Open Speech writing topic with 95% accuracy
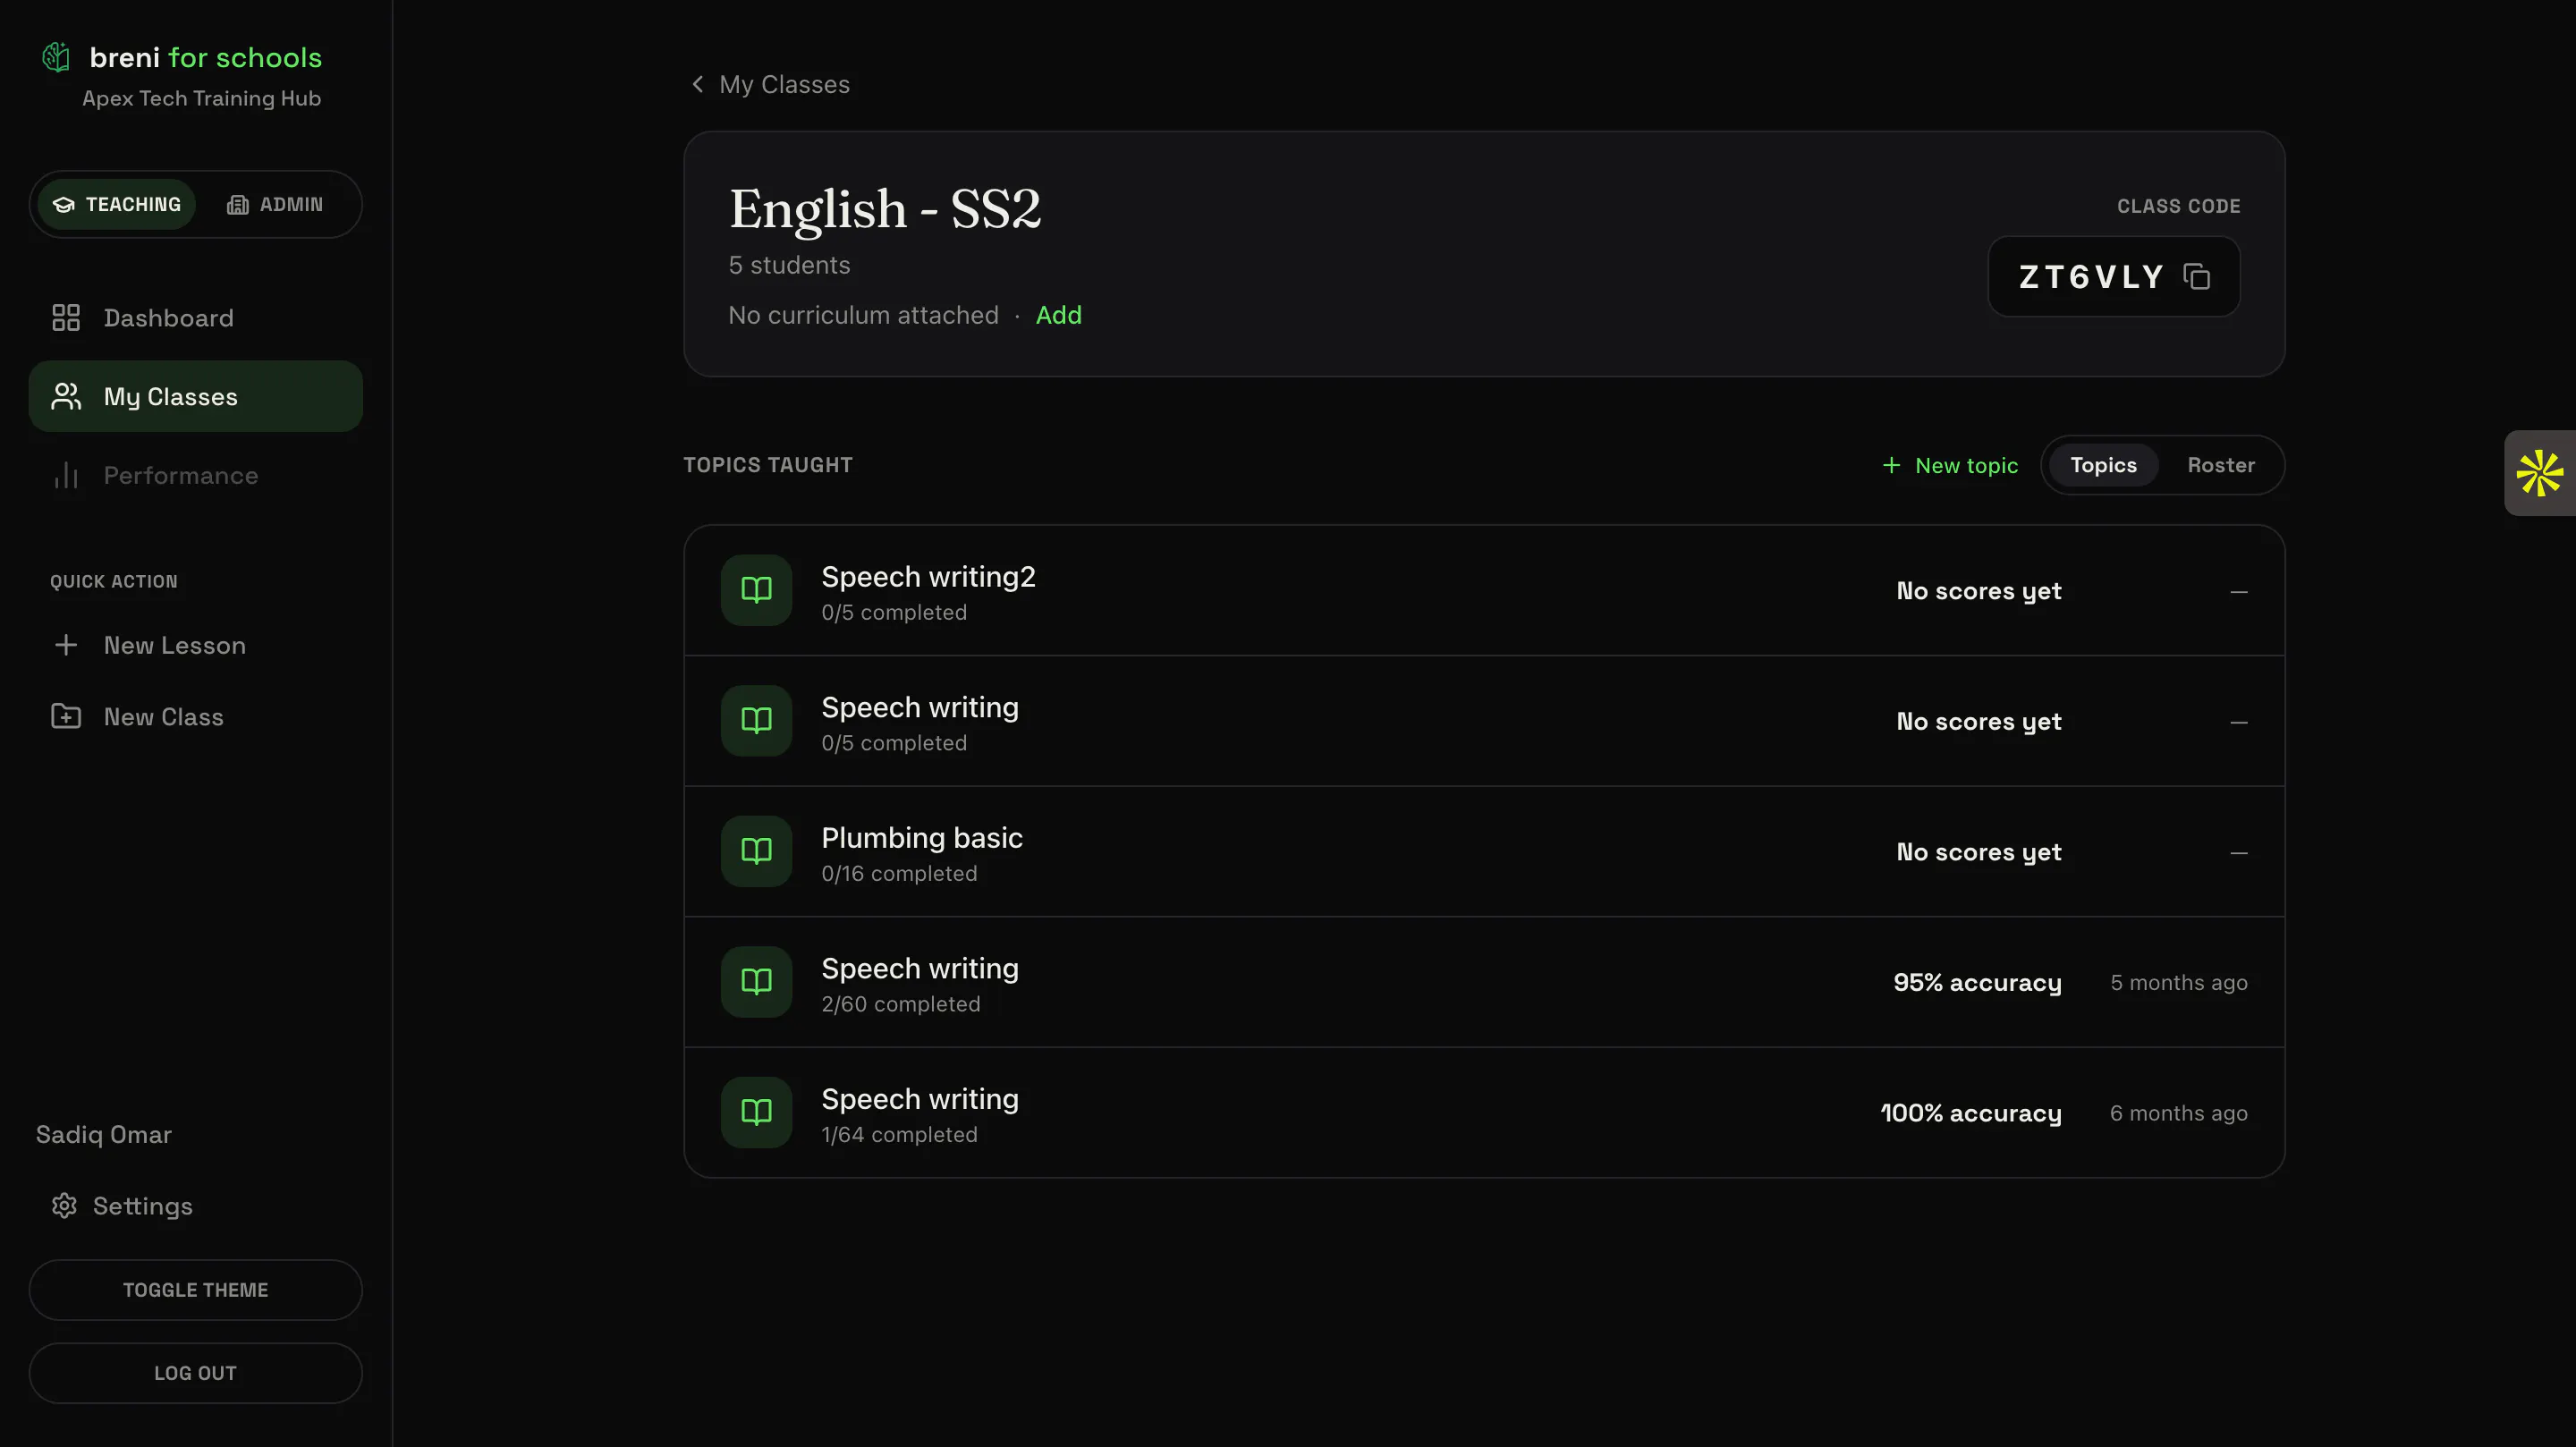 pyautogui.click(x=1484, y=982)
